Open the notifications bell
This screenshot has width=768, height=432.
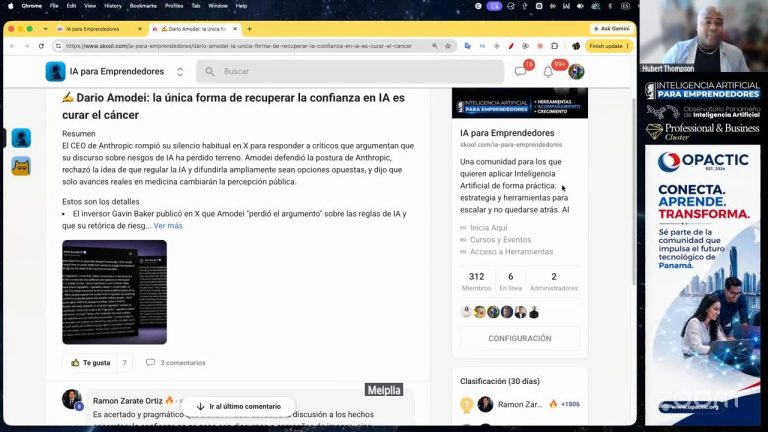[548, 72]
